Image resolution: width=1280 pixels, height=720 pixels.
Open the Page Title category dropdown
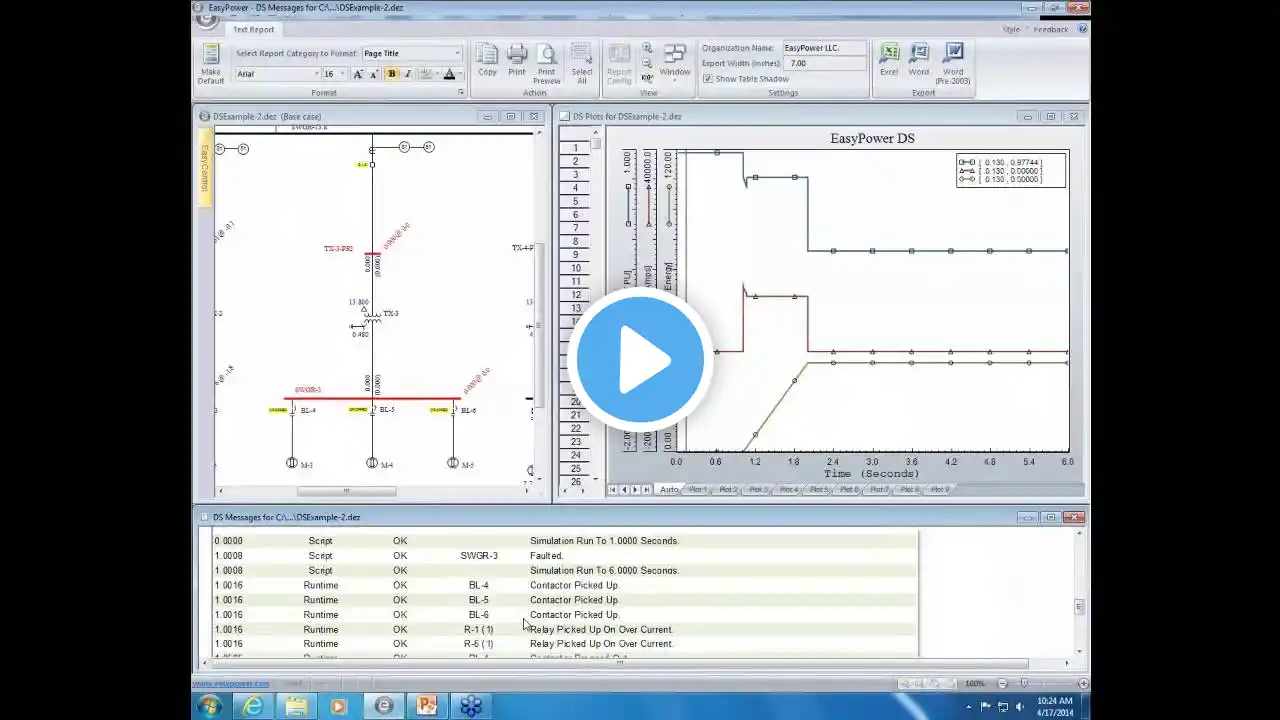point(412,53)
